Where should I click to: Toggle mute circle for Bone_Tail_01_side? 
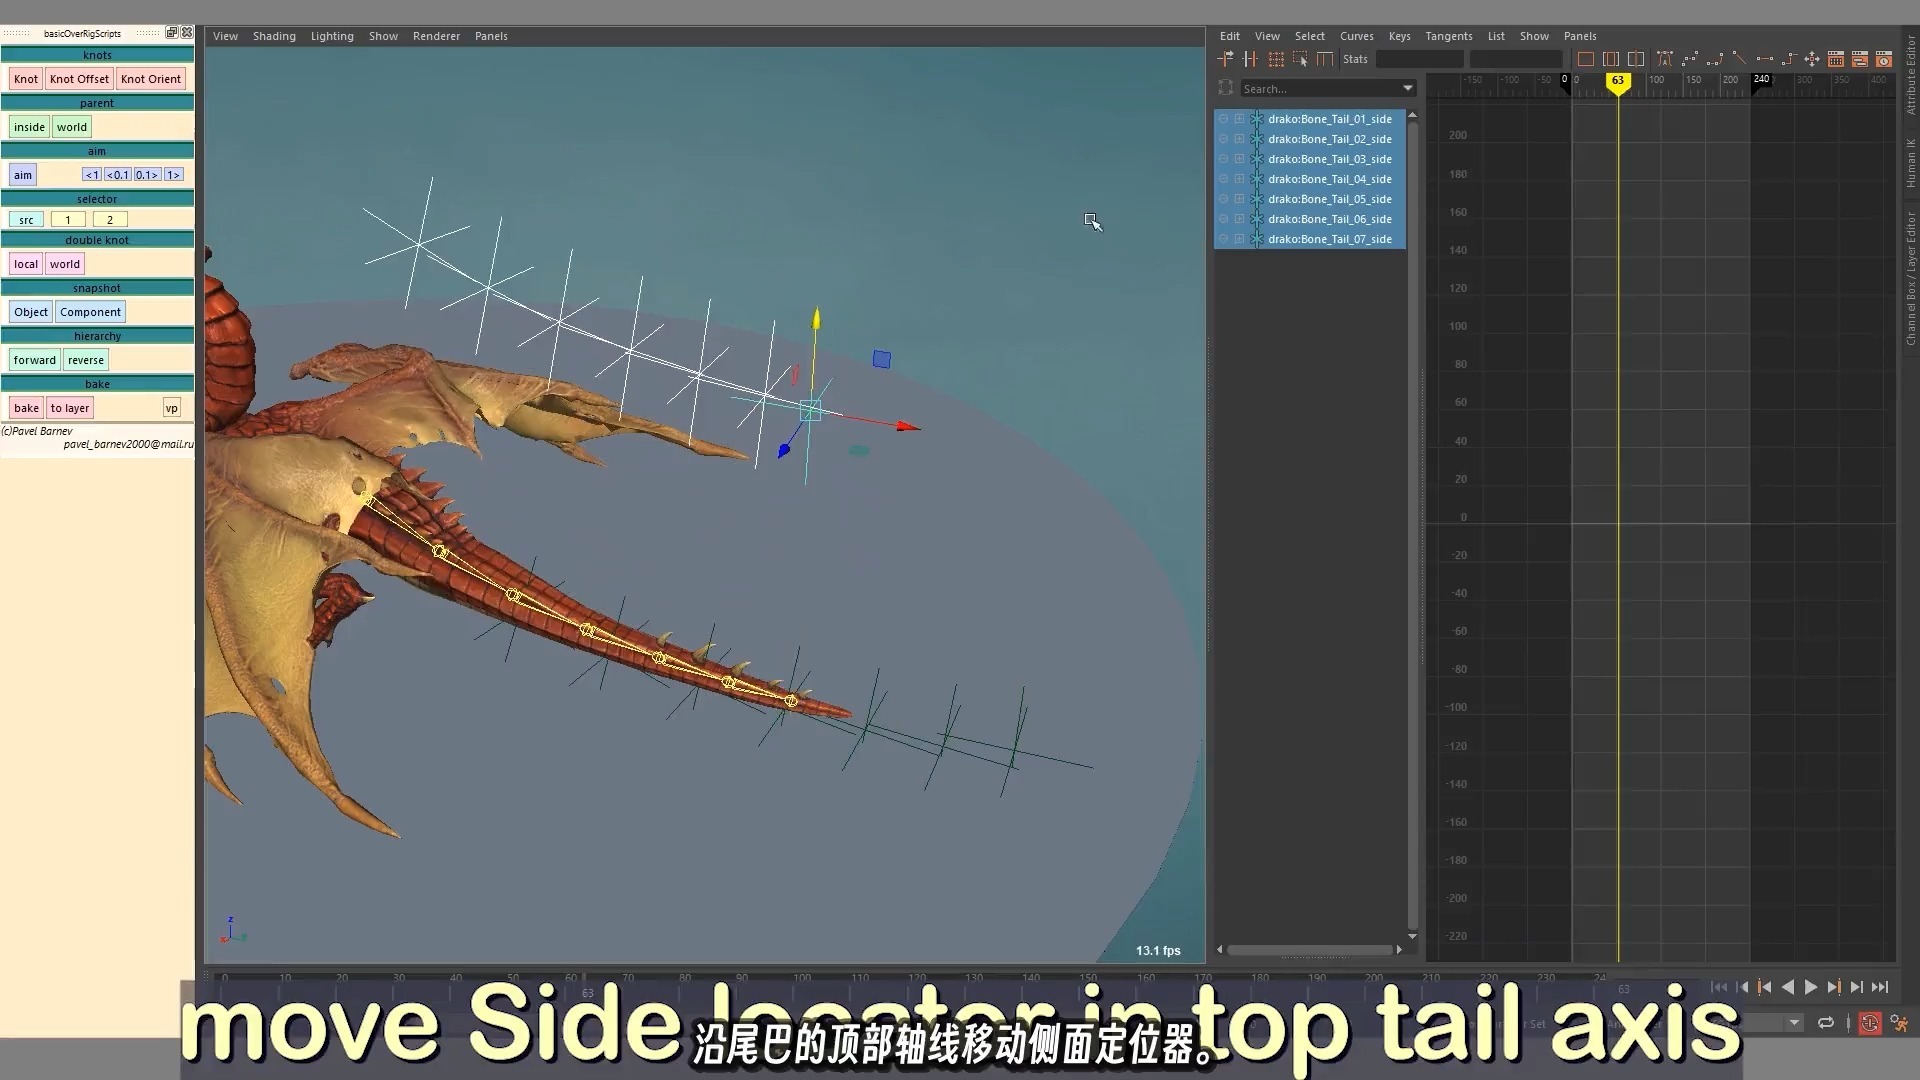click(x=1223, y=119)
